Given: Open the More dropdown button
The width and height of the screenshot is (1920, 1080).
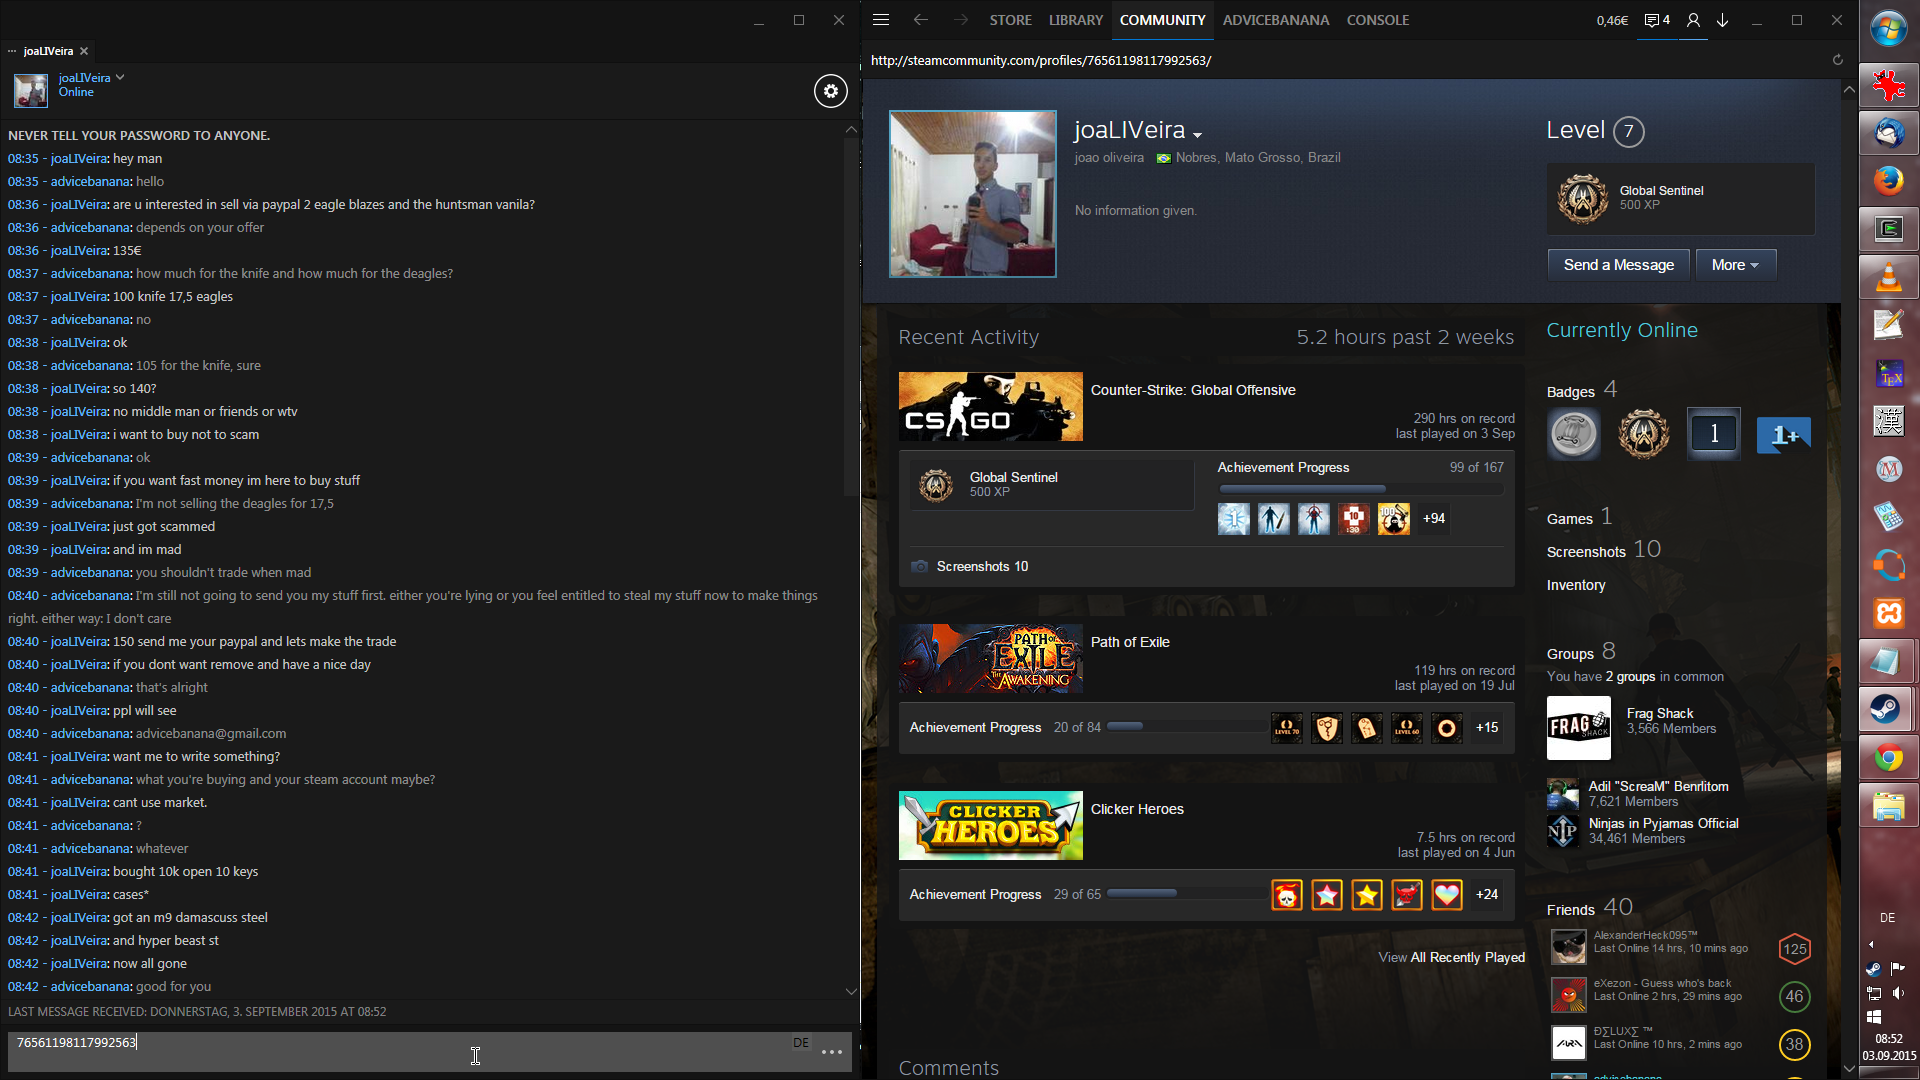Looking at the screenshot, I should (x=1735, y=265).
